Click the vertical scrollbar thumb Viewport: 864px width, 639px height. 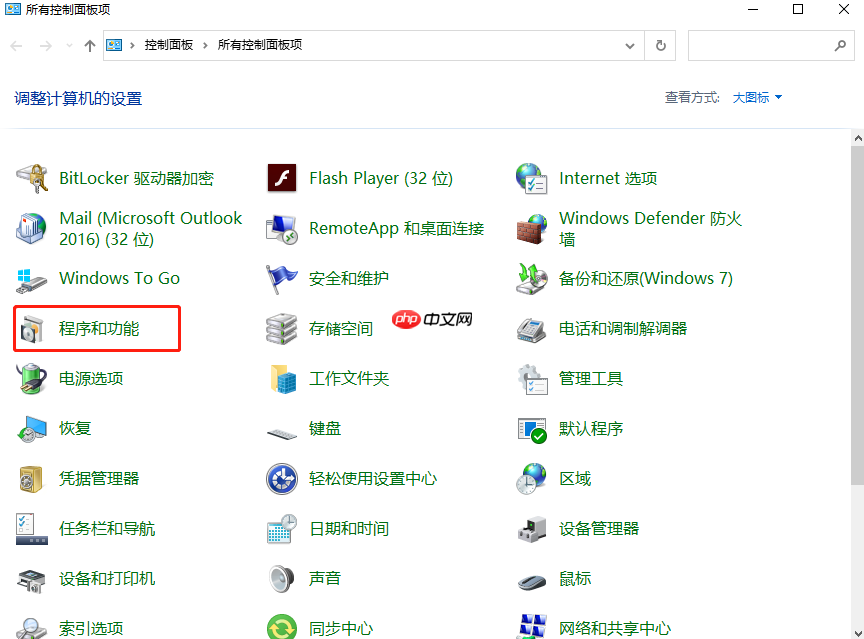pos(857,316)
